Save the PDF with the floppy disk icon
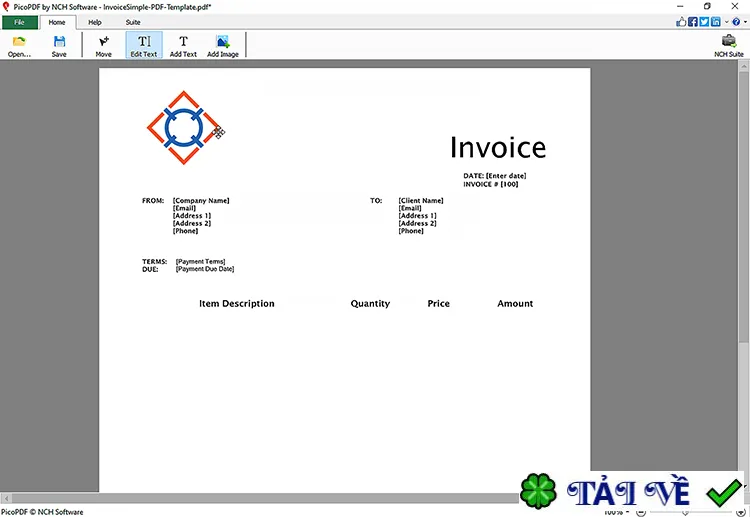This screenshot has height=517, width=750. (59, 42)
